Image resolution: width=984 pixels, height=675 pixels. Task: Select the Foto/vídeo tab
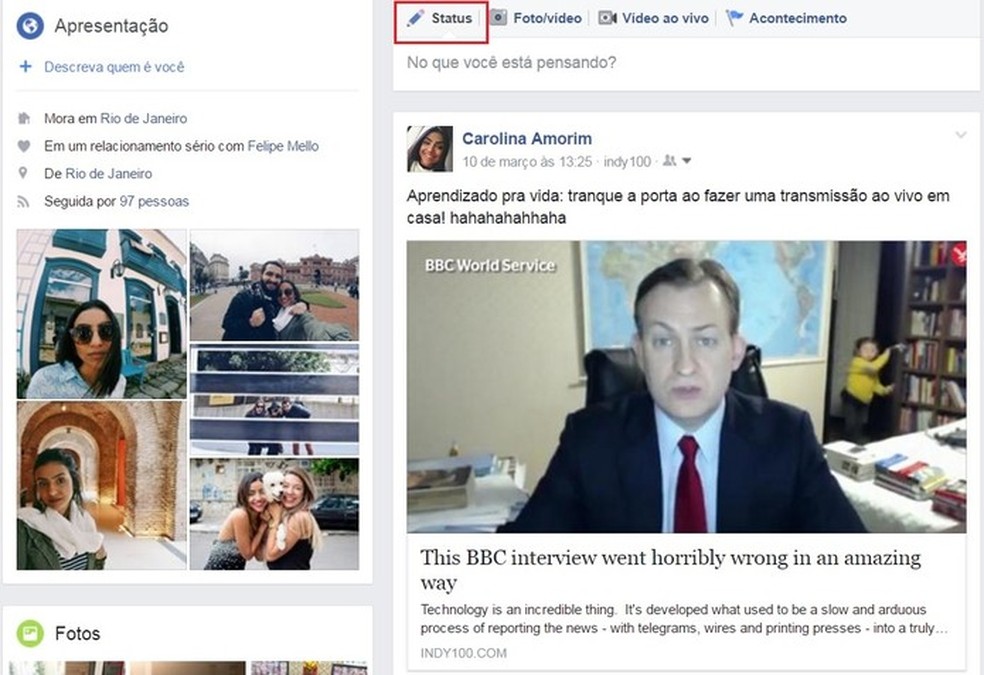coord(537,18)
